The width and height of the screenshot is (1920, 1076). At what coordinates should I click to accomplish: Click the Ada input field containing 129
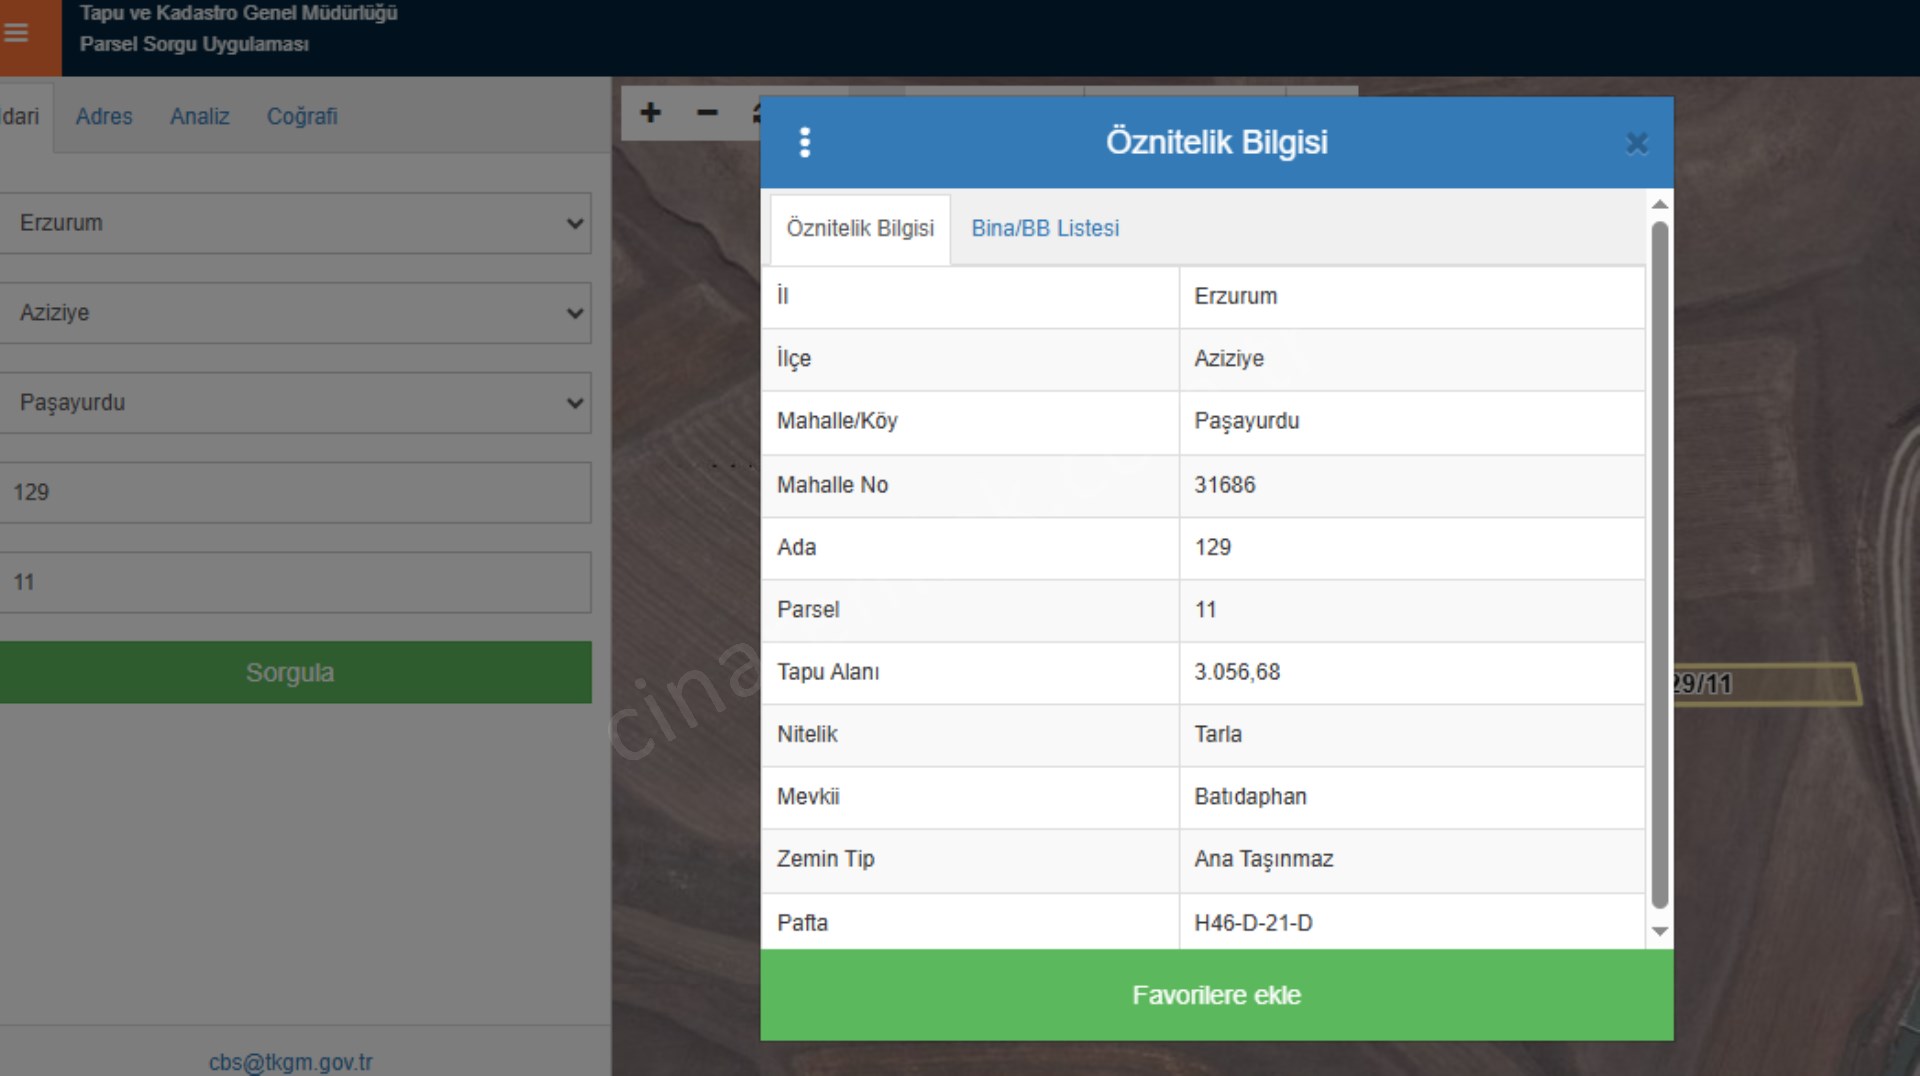click(x=295, y=492)
